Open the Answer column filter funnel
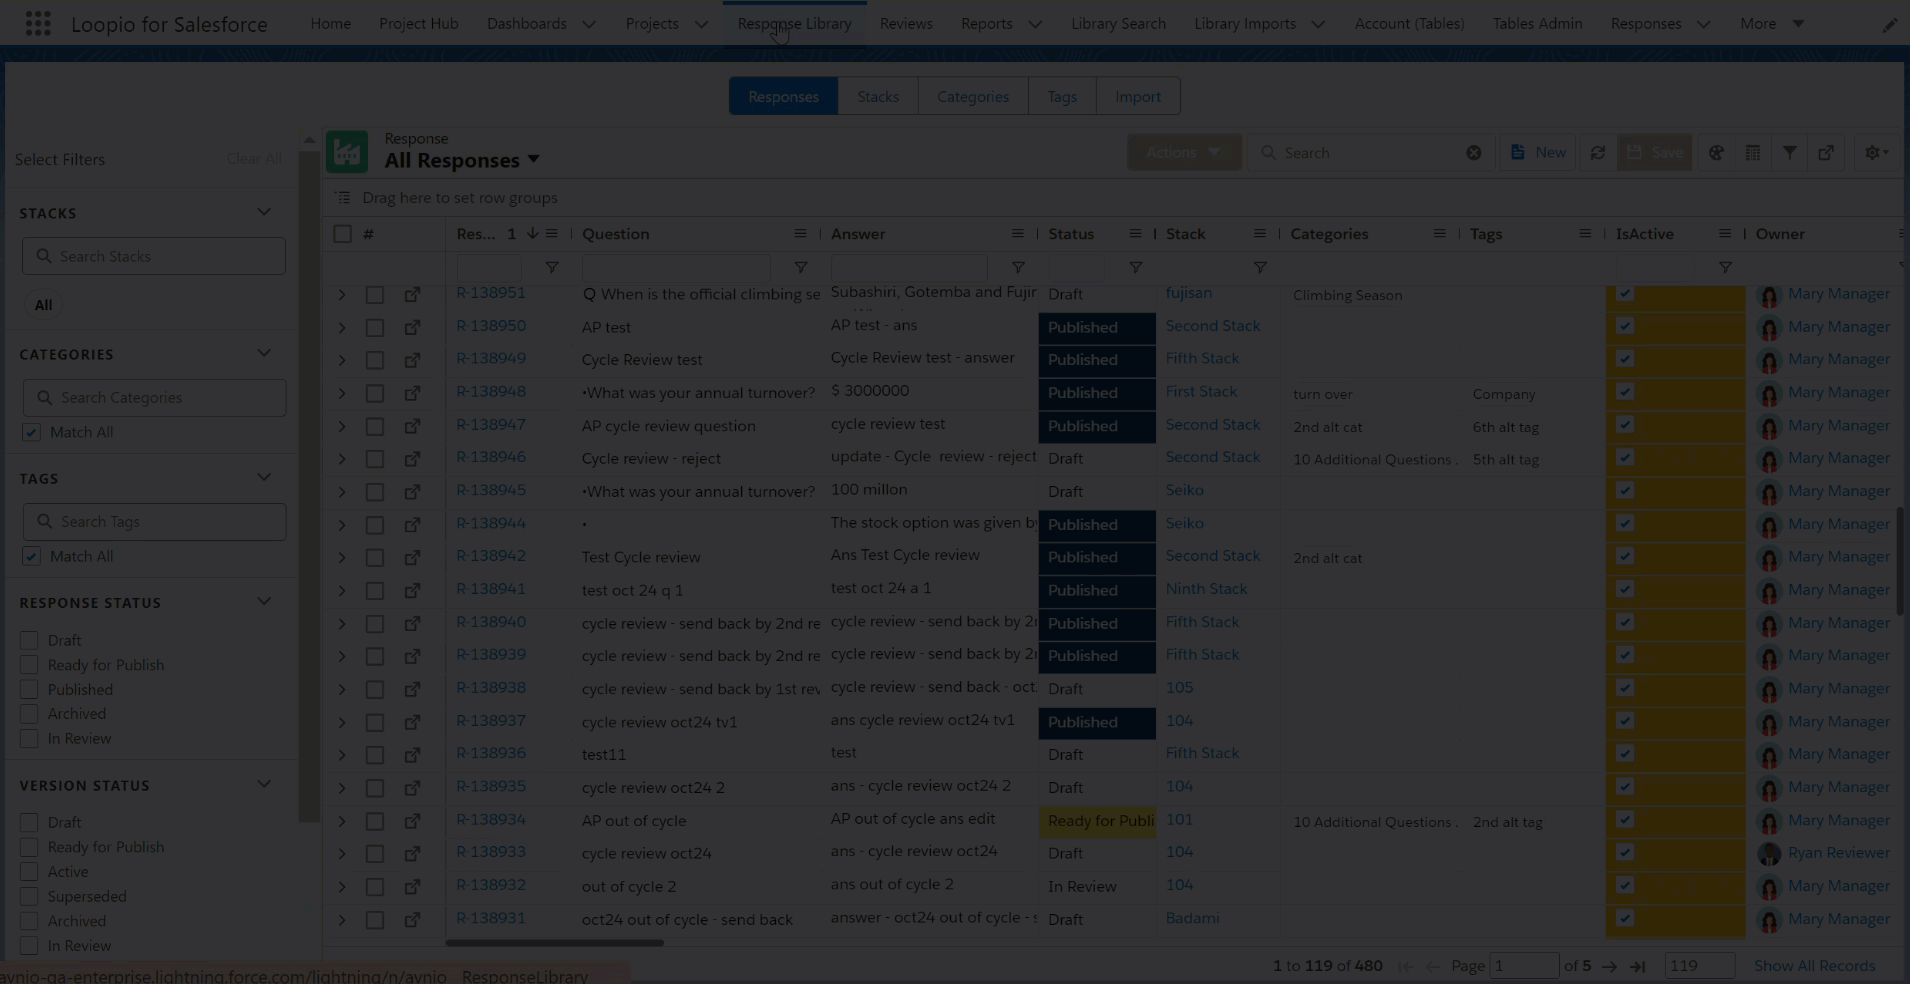The height and width of the screenshot is (984, 1910). [1018, 268]
